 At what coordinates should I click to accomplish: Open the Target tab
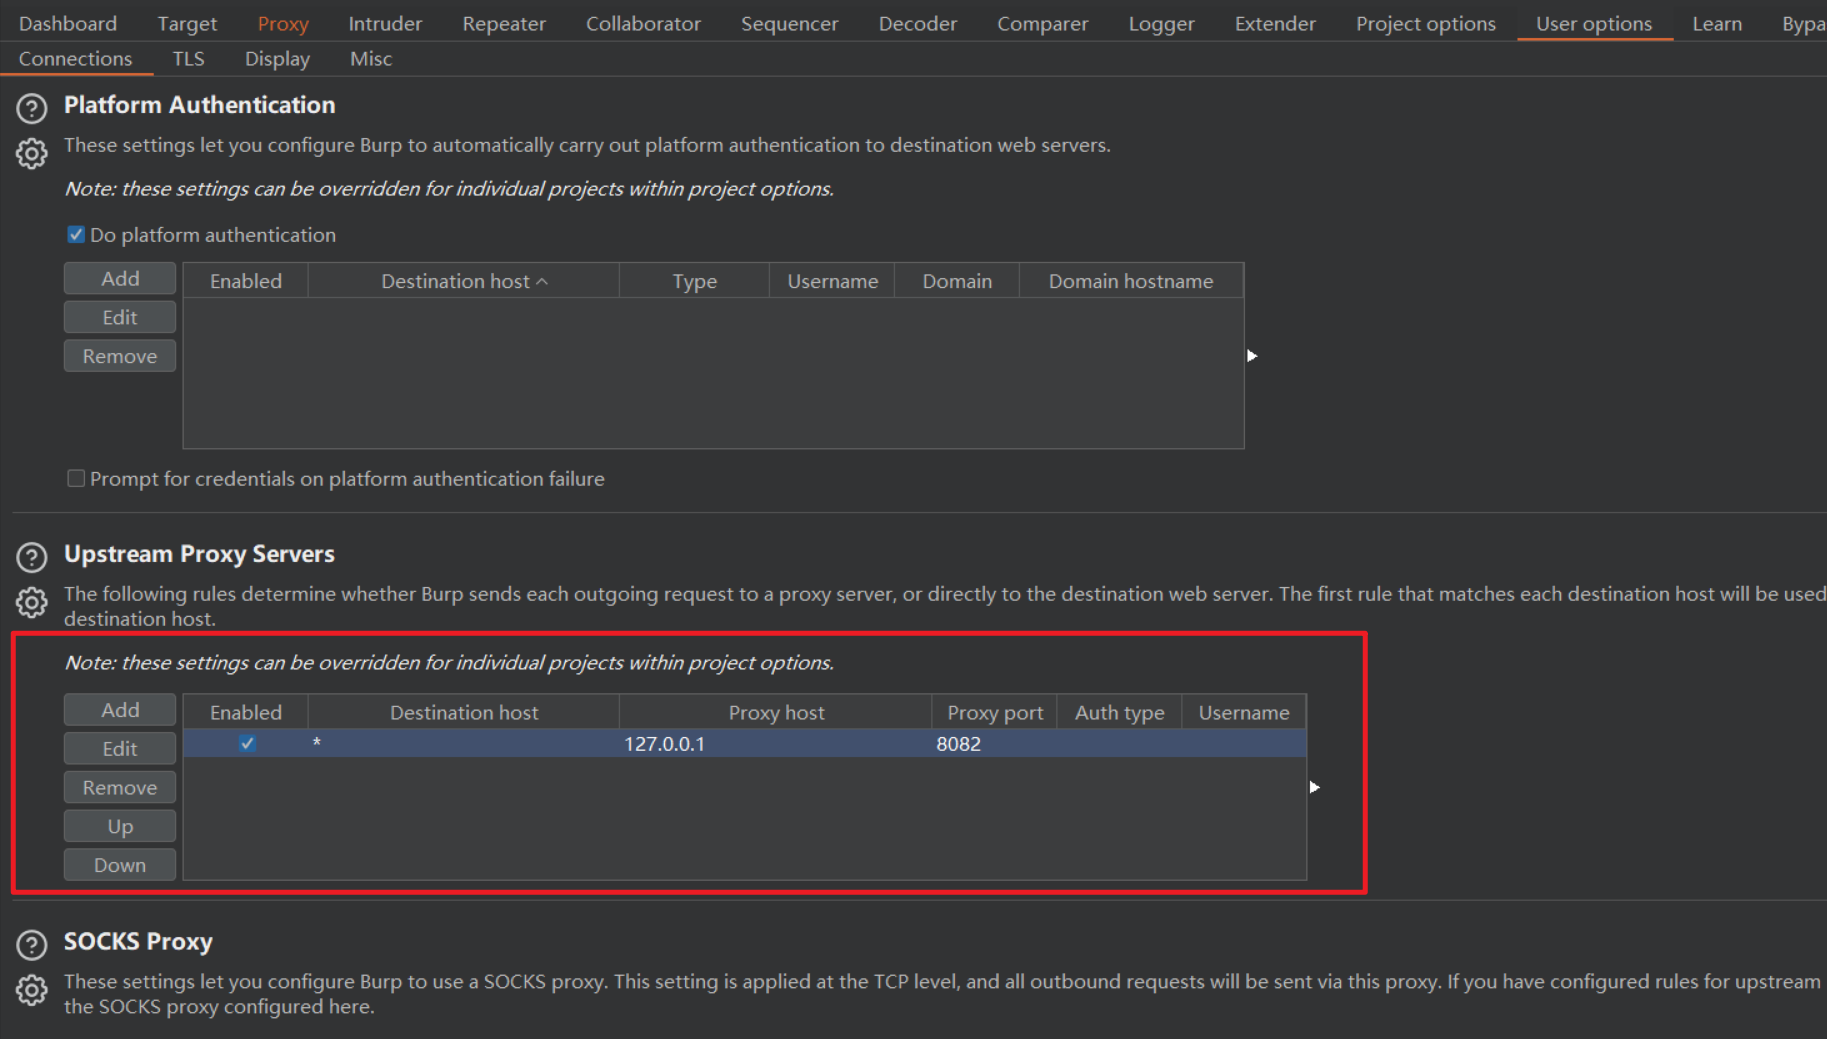pos(187,23)
